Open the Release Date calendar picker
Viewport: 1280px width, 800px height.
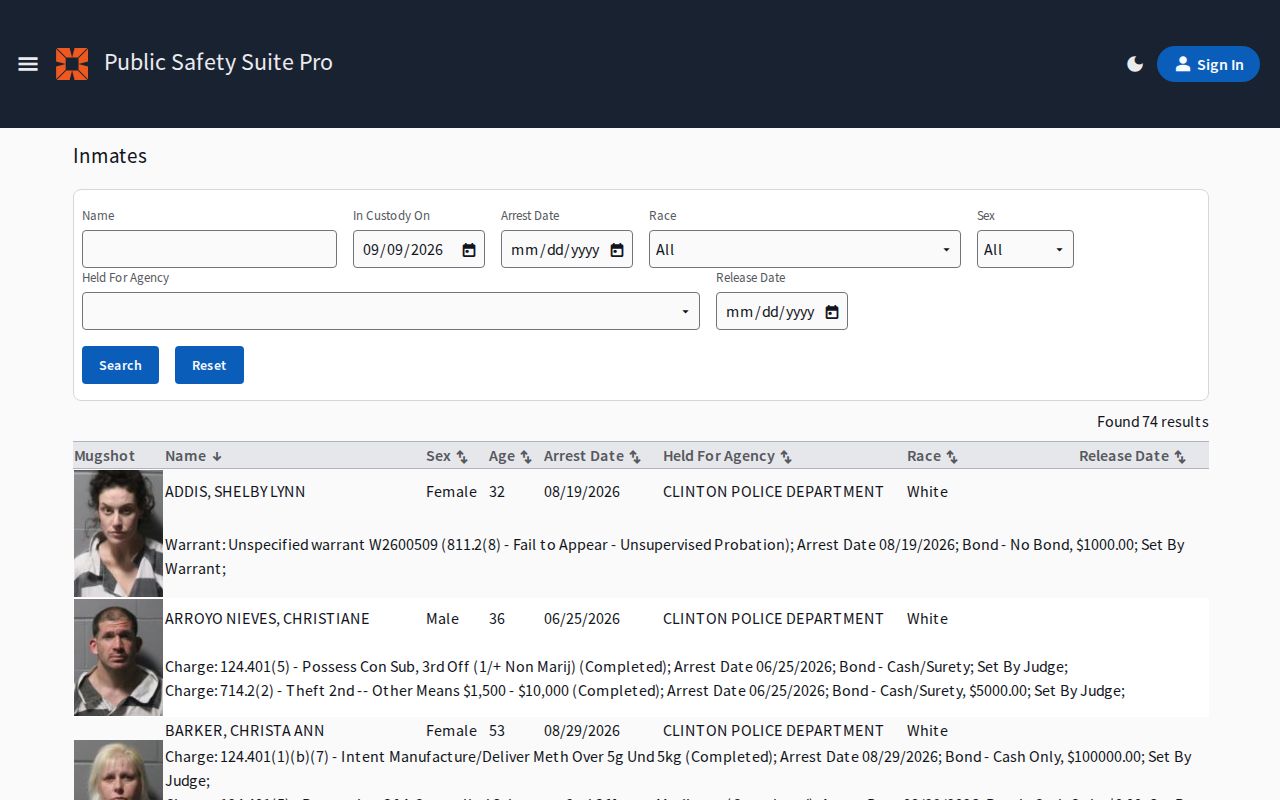tap(832, 312)
